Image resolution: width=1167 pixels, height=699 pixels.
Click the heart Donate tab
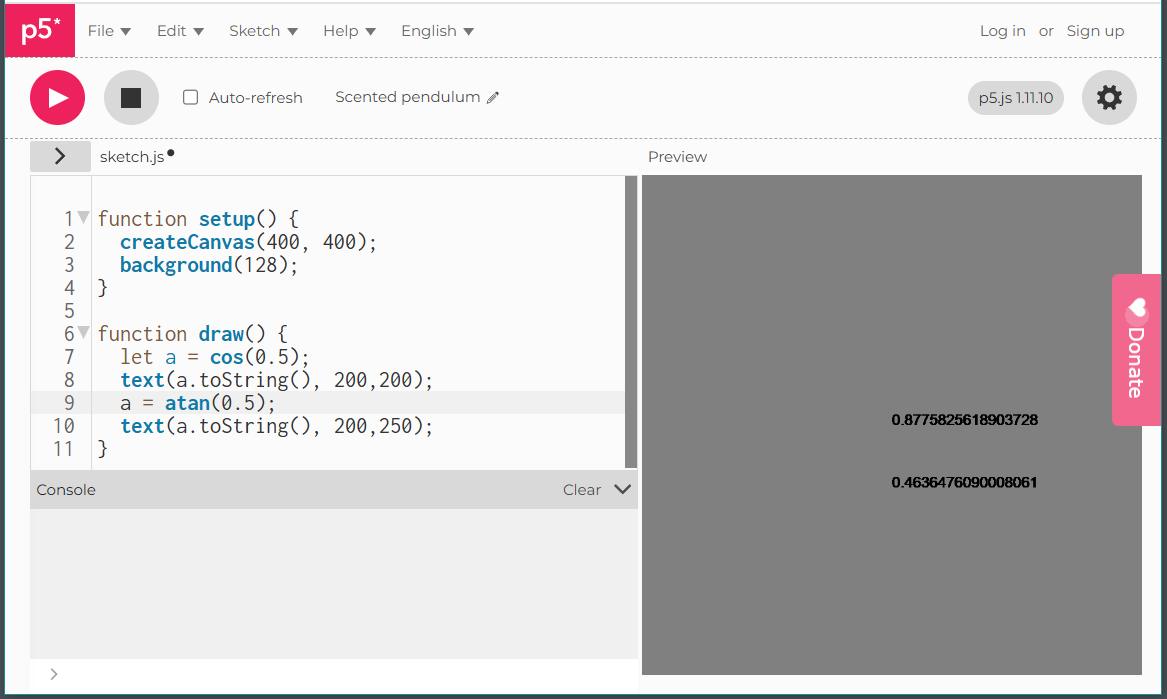(1136, 349)
